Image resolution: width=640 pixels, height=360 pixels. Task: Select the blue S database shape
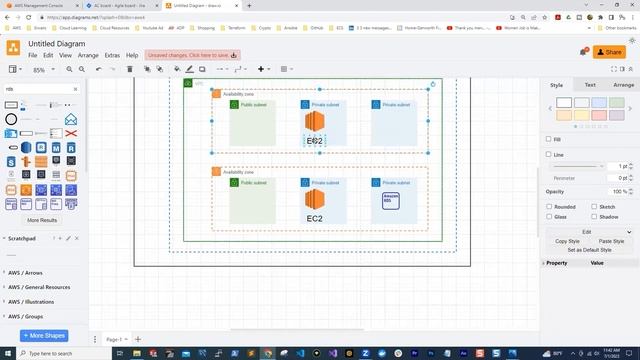click(x=11, y=162)
